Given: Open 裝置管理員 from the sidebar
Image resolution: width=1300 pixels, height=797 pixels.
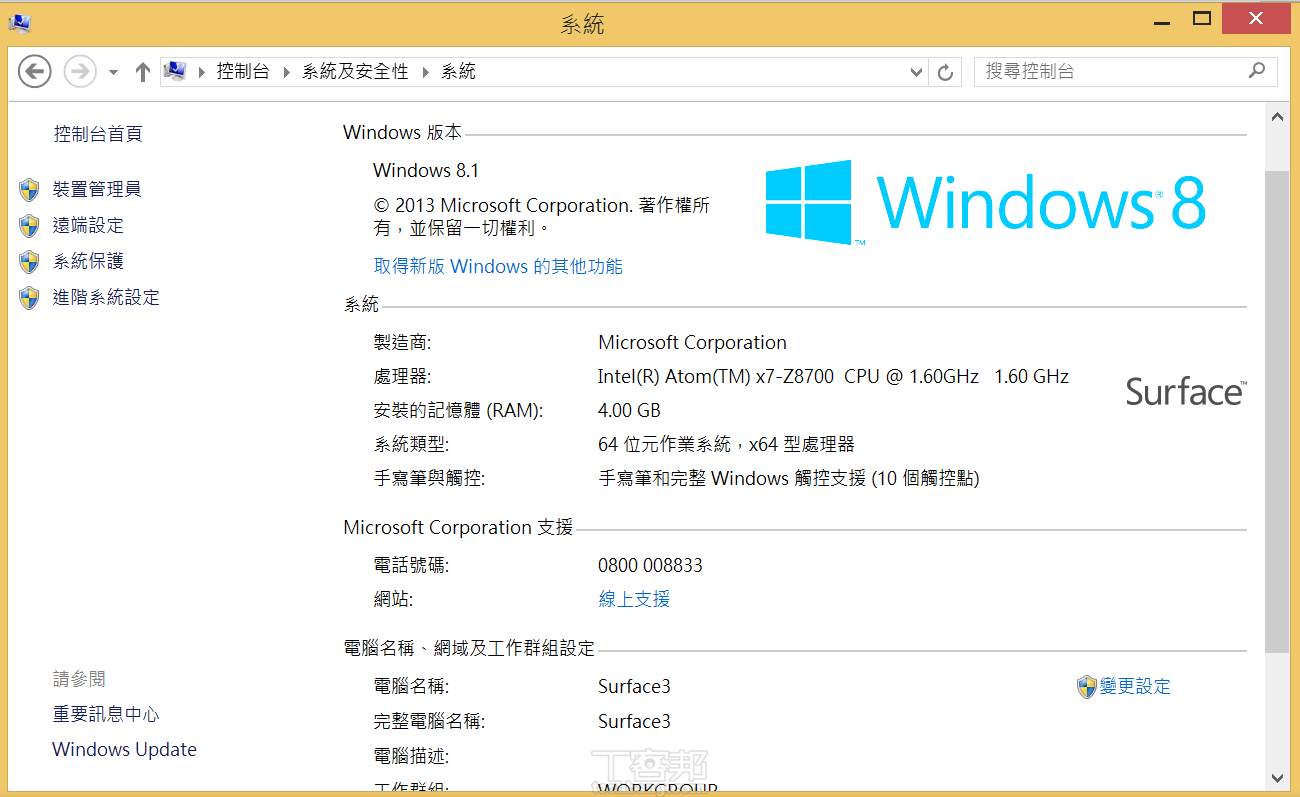Looking at the screenshot, I should pos(97,189).
